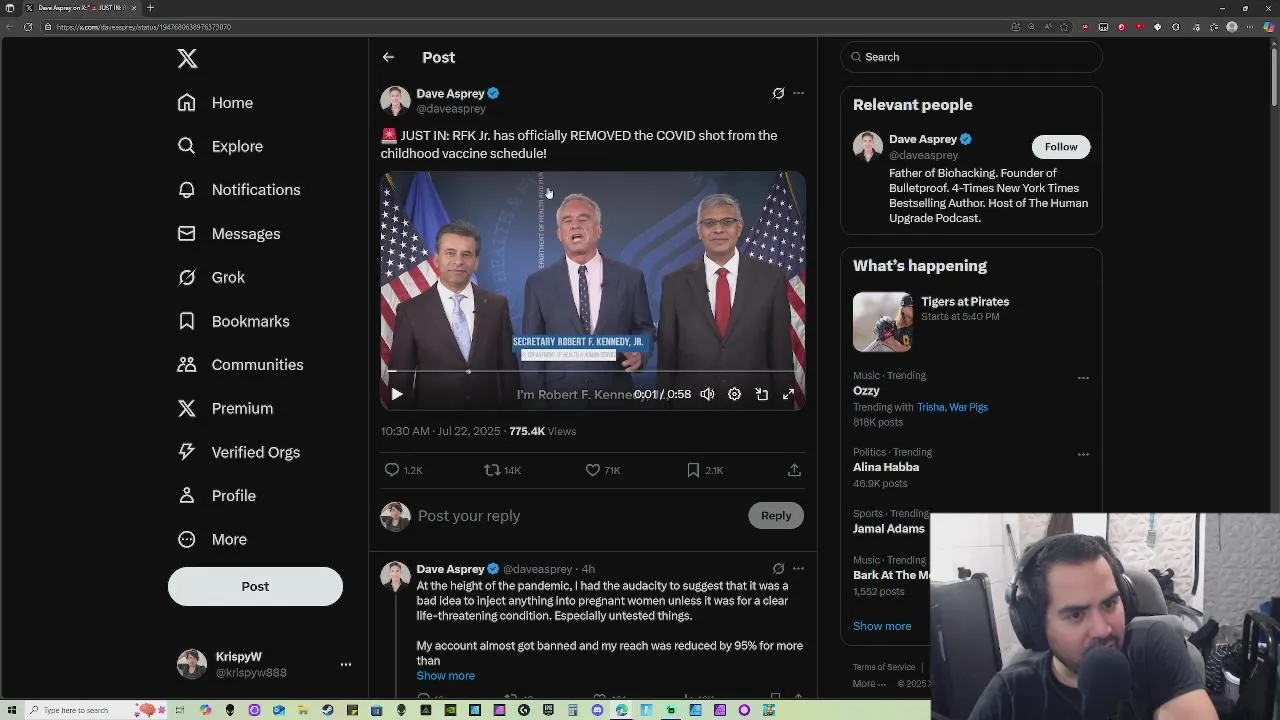Click the Search box
The width and height of the screenshot is (1280, 720).
971,57
